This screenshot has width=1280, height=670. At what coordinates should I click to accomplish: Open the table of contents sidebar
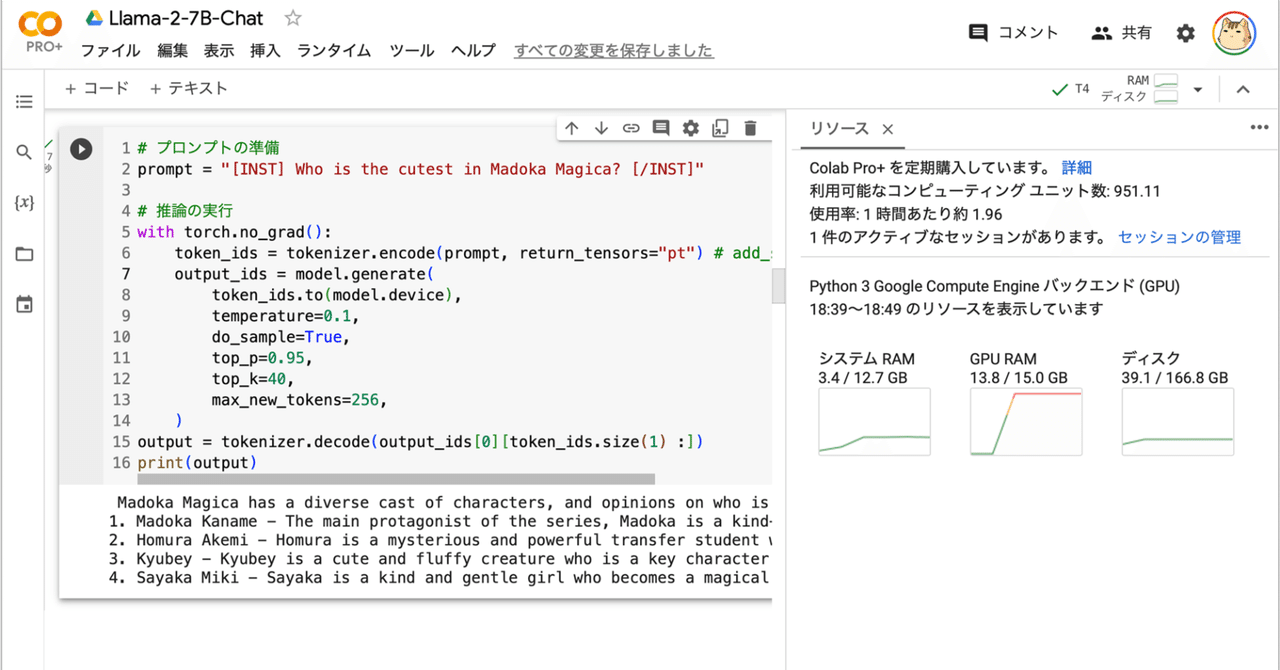pos(24,101)
